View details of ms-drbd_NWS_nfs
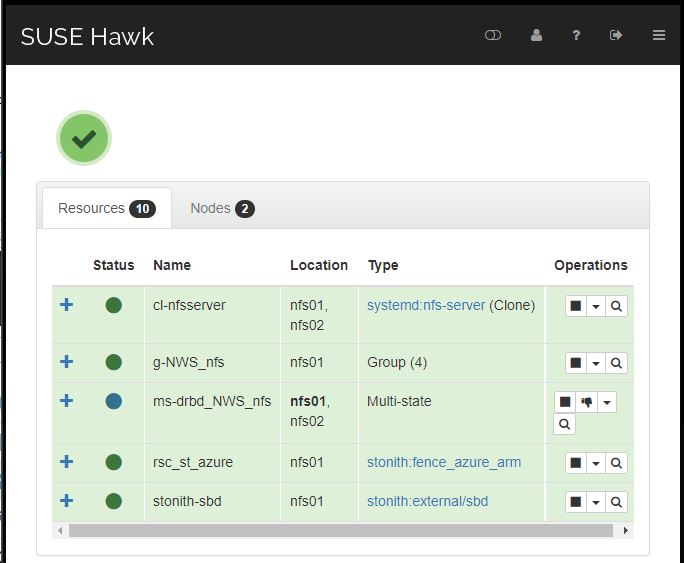Image resolution: width=684 pixels, height=563 pixels. (x=564, y=424)
